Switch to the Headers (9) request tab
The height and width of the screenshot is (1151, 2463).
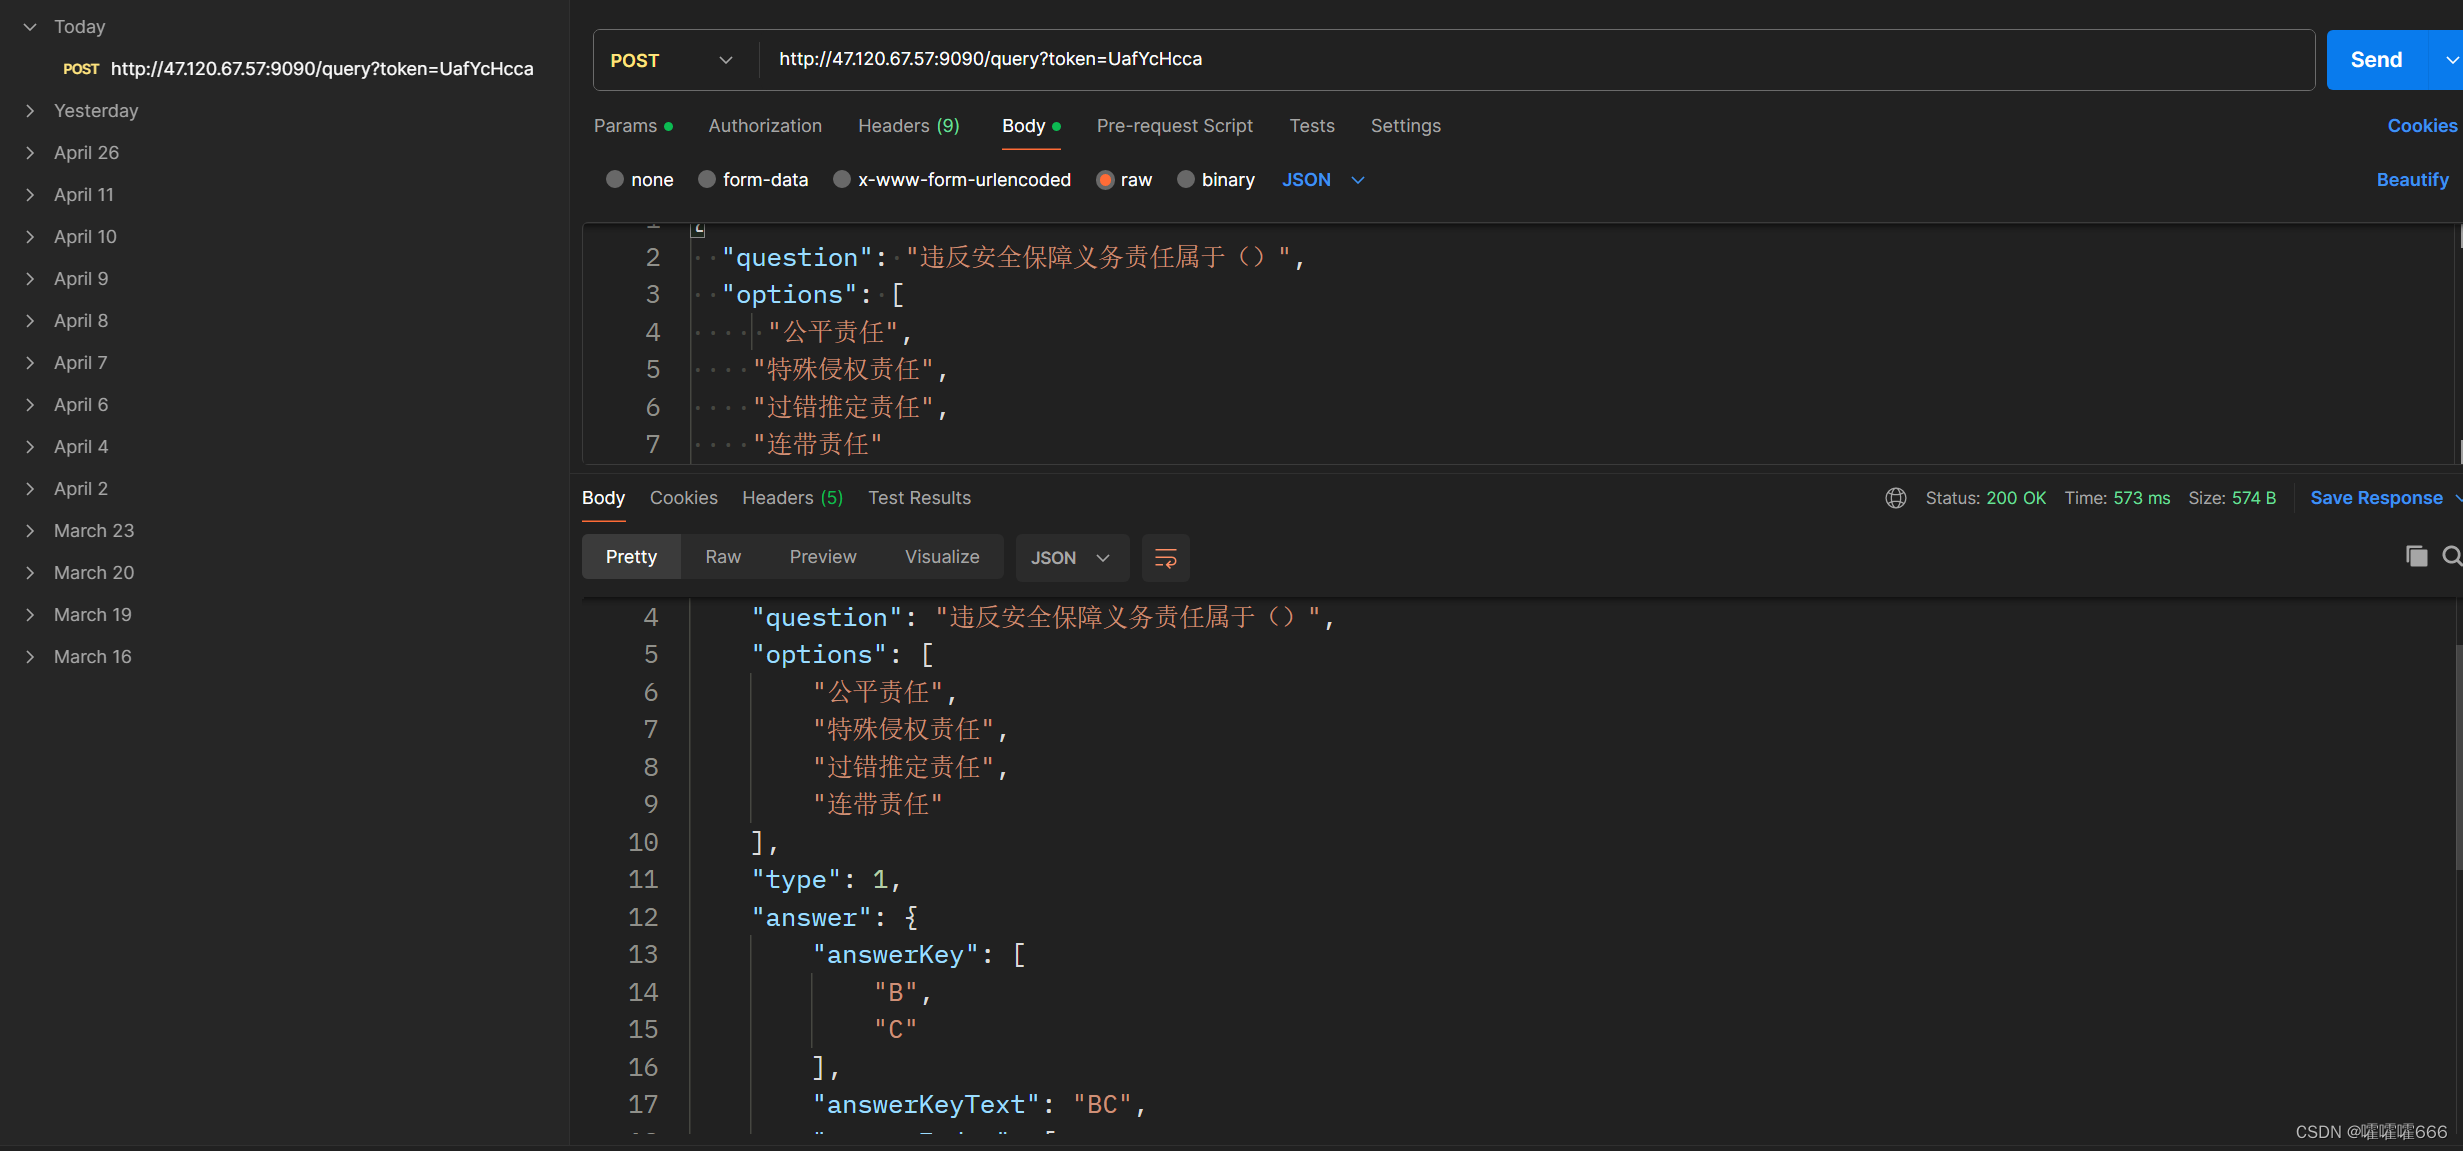coord(908,126)
